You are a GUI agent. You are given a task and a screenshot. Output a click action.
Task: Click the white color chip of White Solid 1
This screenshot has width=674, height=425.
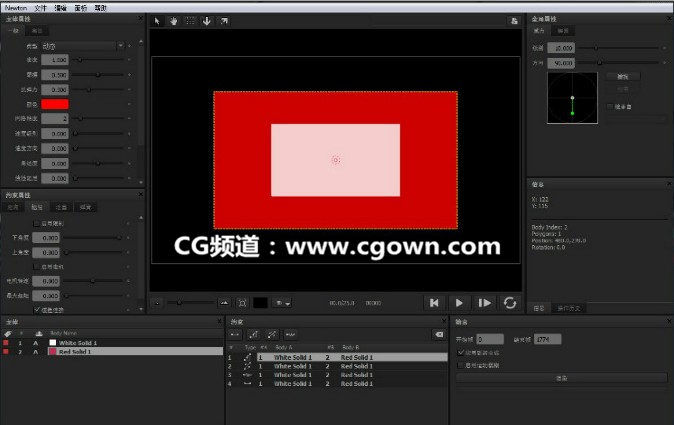[x=53, y=343]
